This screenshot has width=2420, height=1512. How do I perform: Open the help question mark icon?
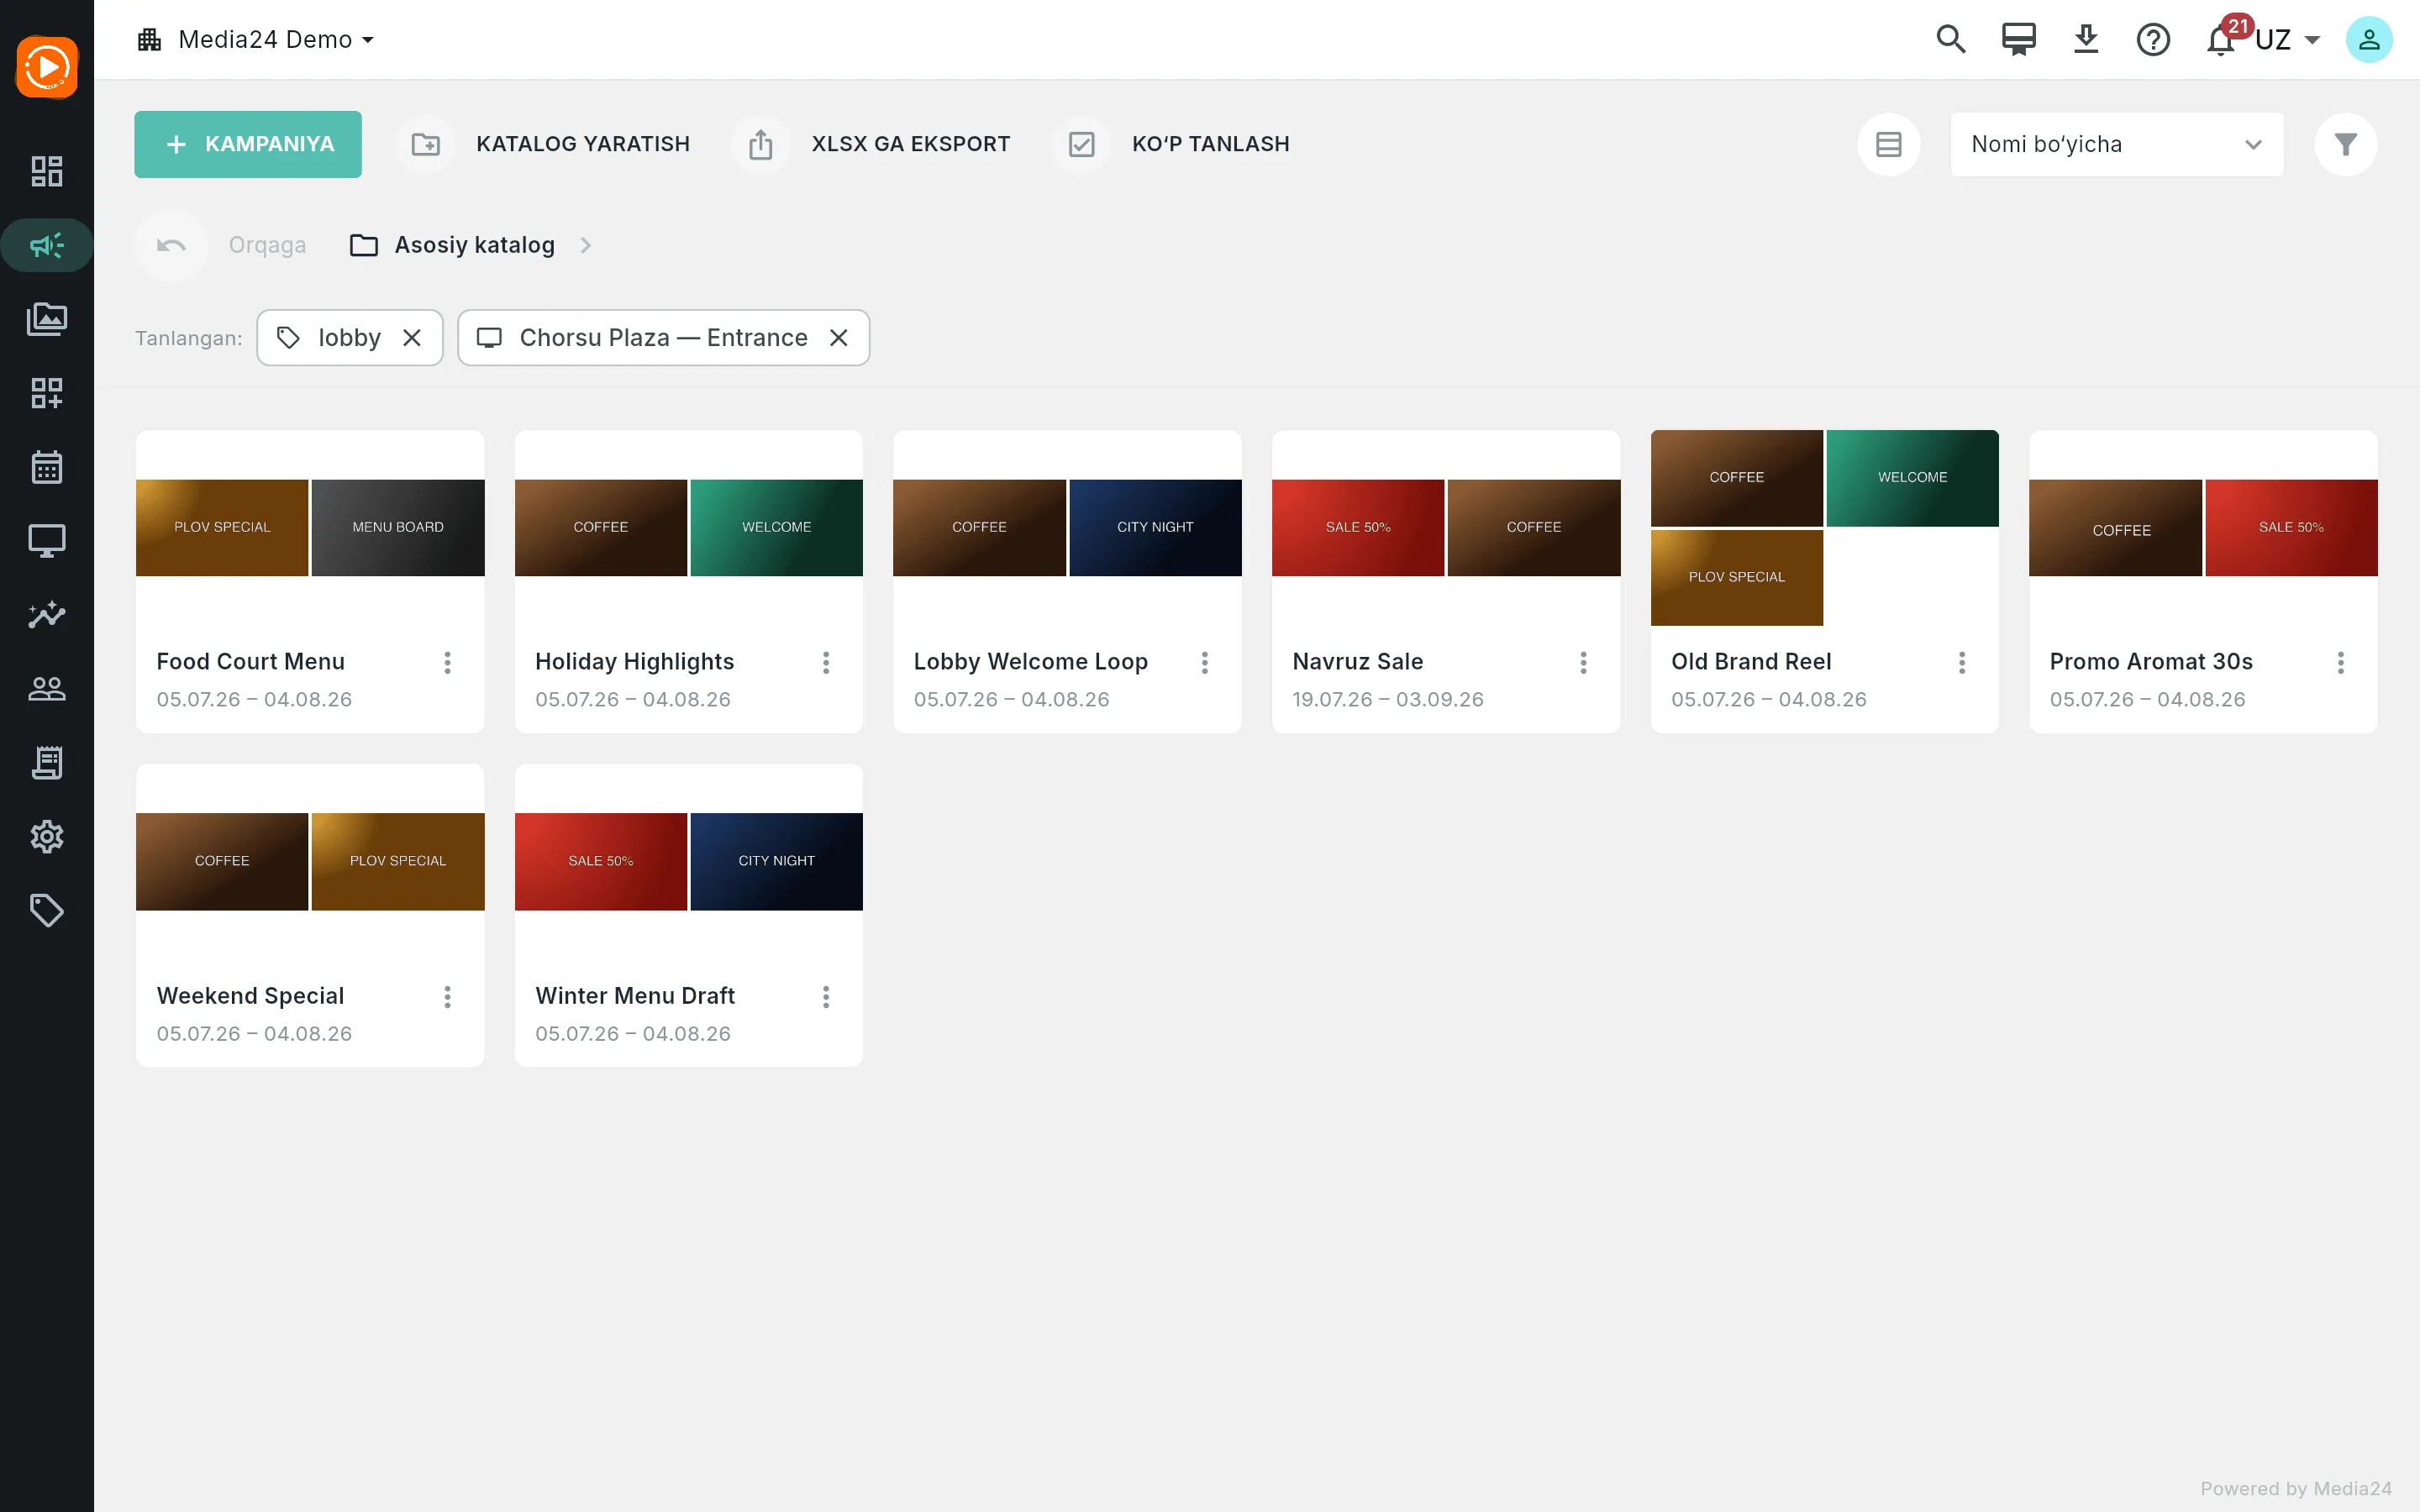(2152, 40)
